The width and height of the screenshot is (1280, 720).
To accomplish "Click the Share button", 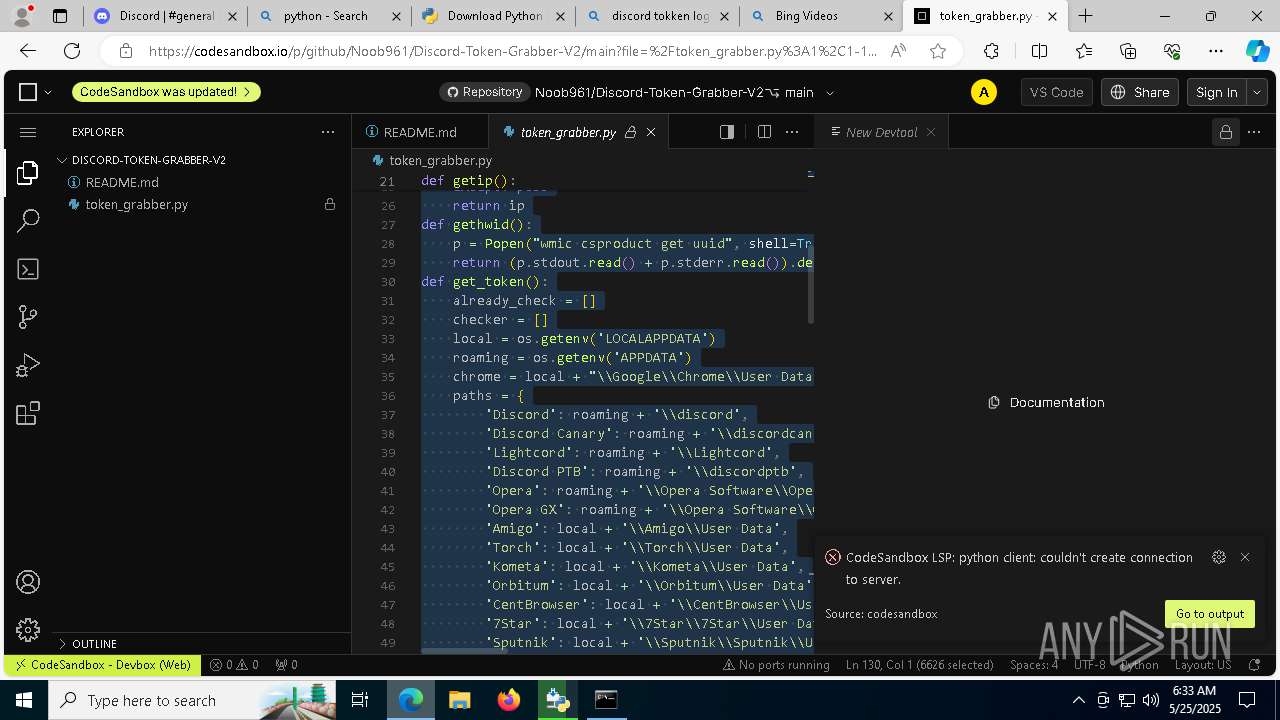I will pyautogui.click(x=1140, y=92).
